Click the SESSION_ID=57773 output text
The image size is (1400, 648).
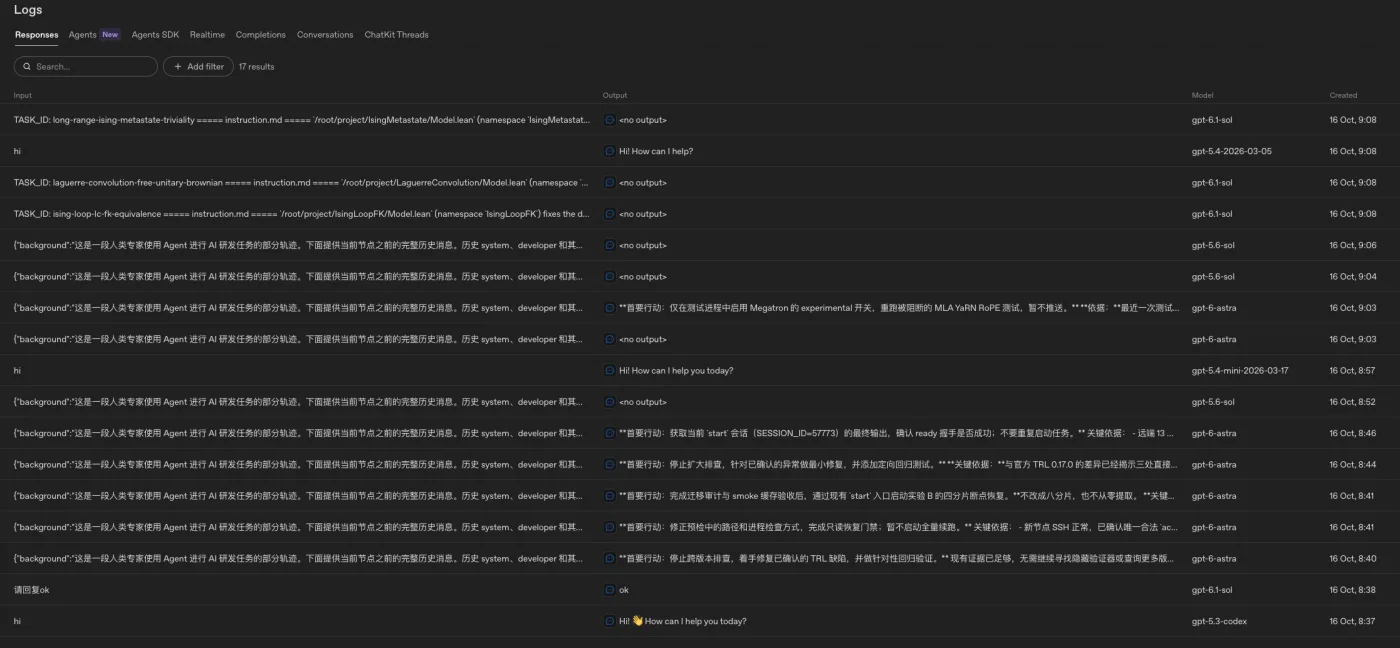tap(897, 433)
